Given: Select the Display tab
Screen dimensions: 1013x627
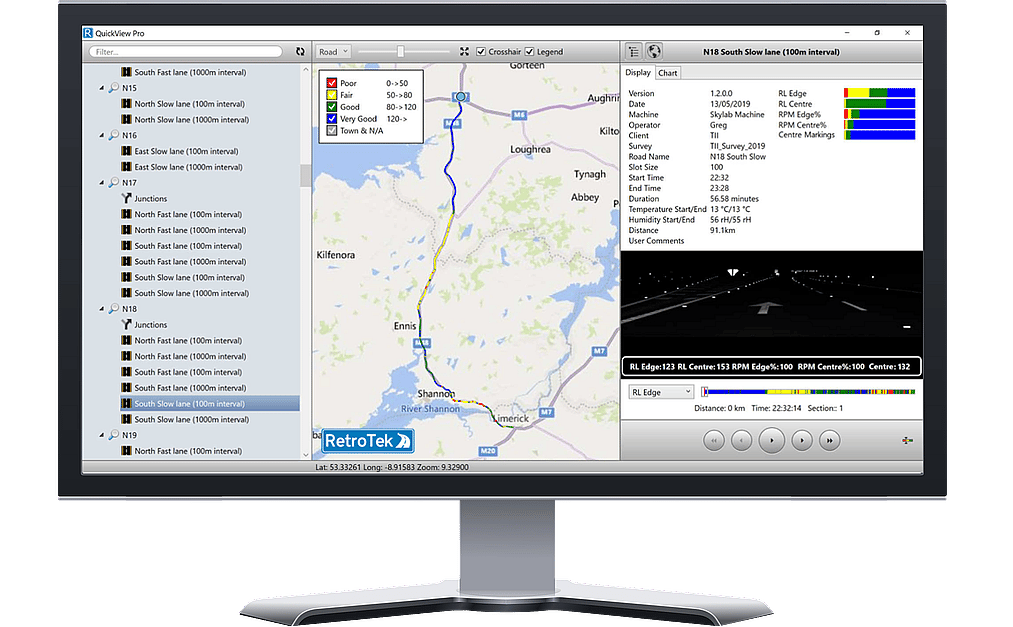Looking at the screenshot, I should coord(638,73).
